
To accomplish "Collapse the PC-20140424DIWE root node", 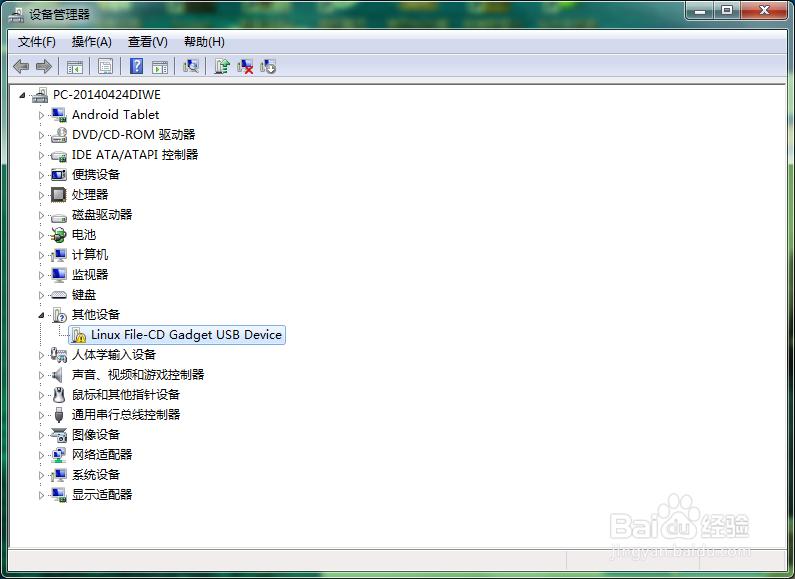I will point(22,95).
